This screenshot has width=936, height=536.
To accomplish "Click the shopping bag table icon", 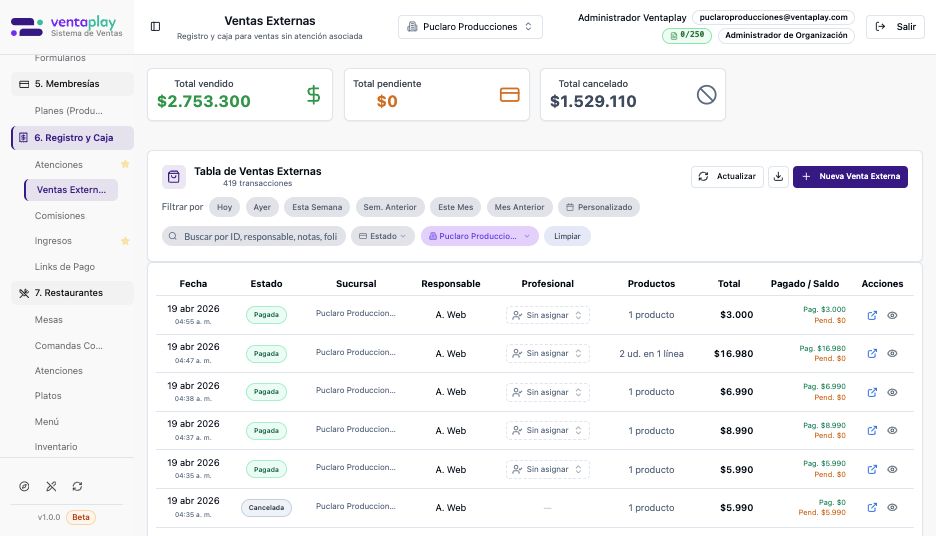I will (174, 177).
